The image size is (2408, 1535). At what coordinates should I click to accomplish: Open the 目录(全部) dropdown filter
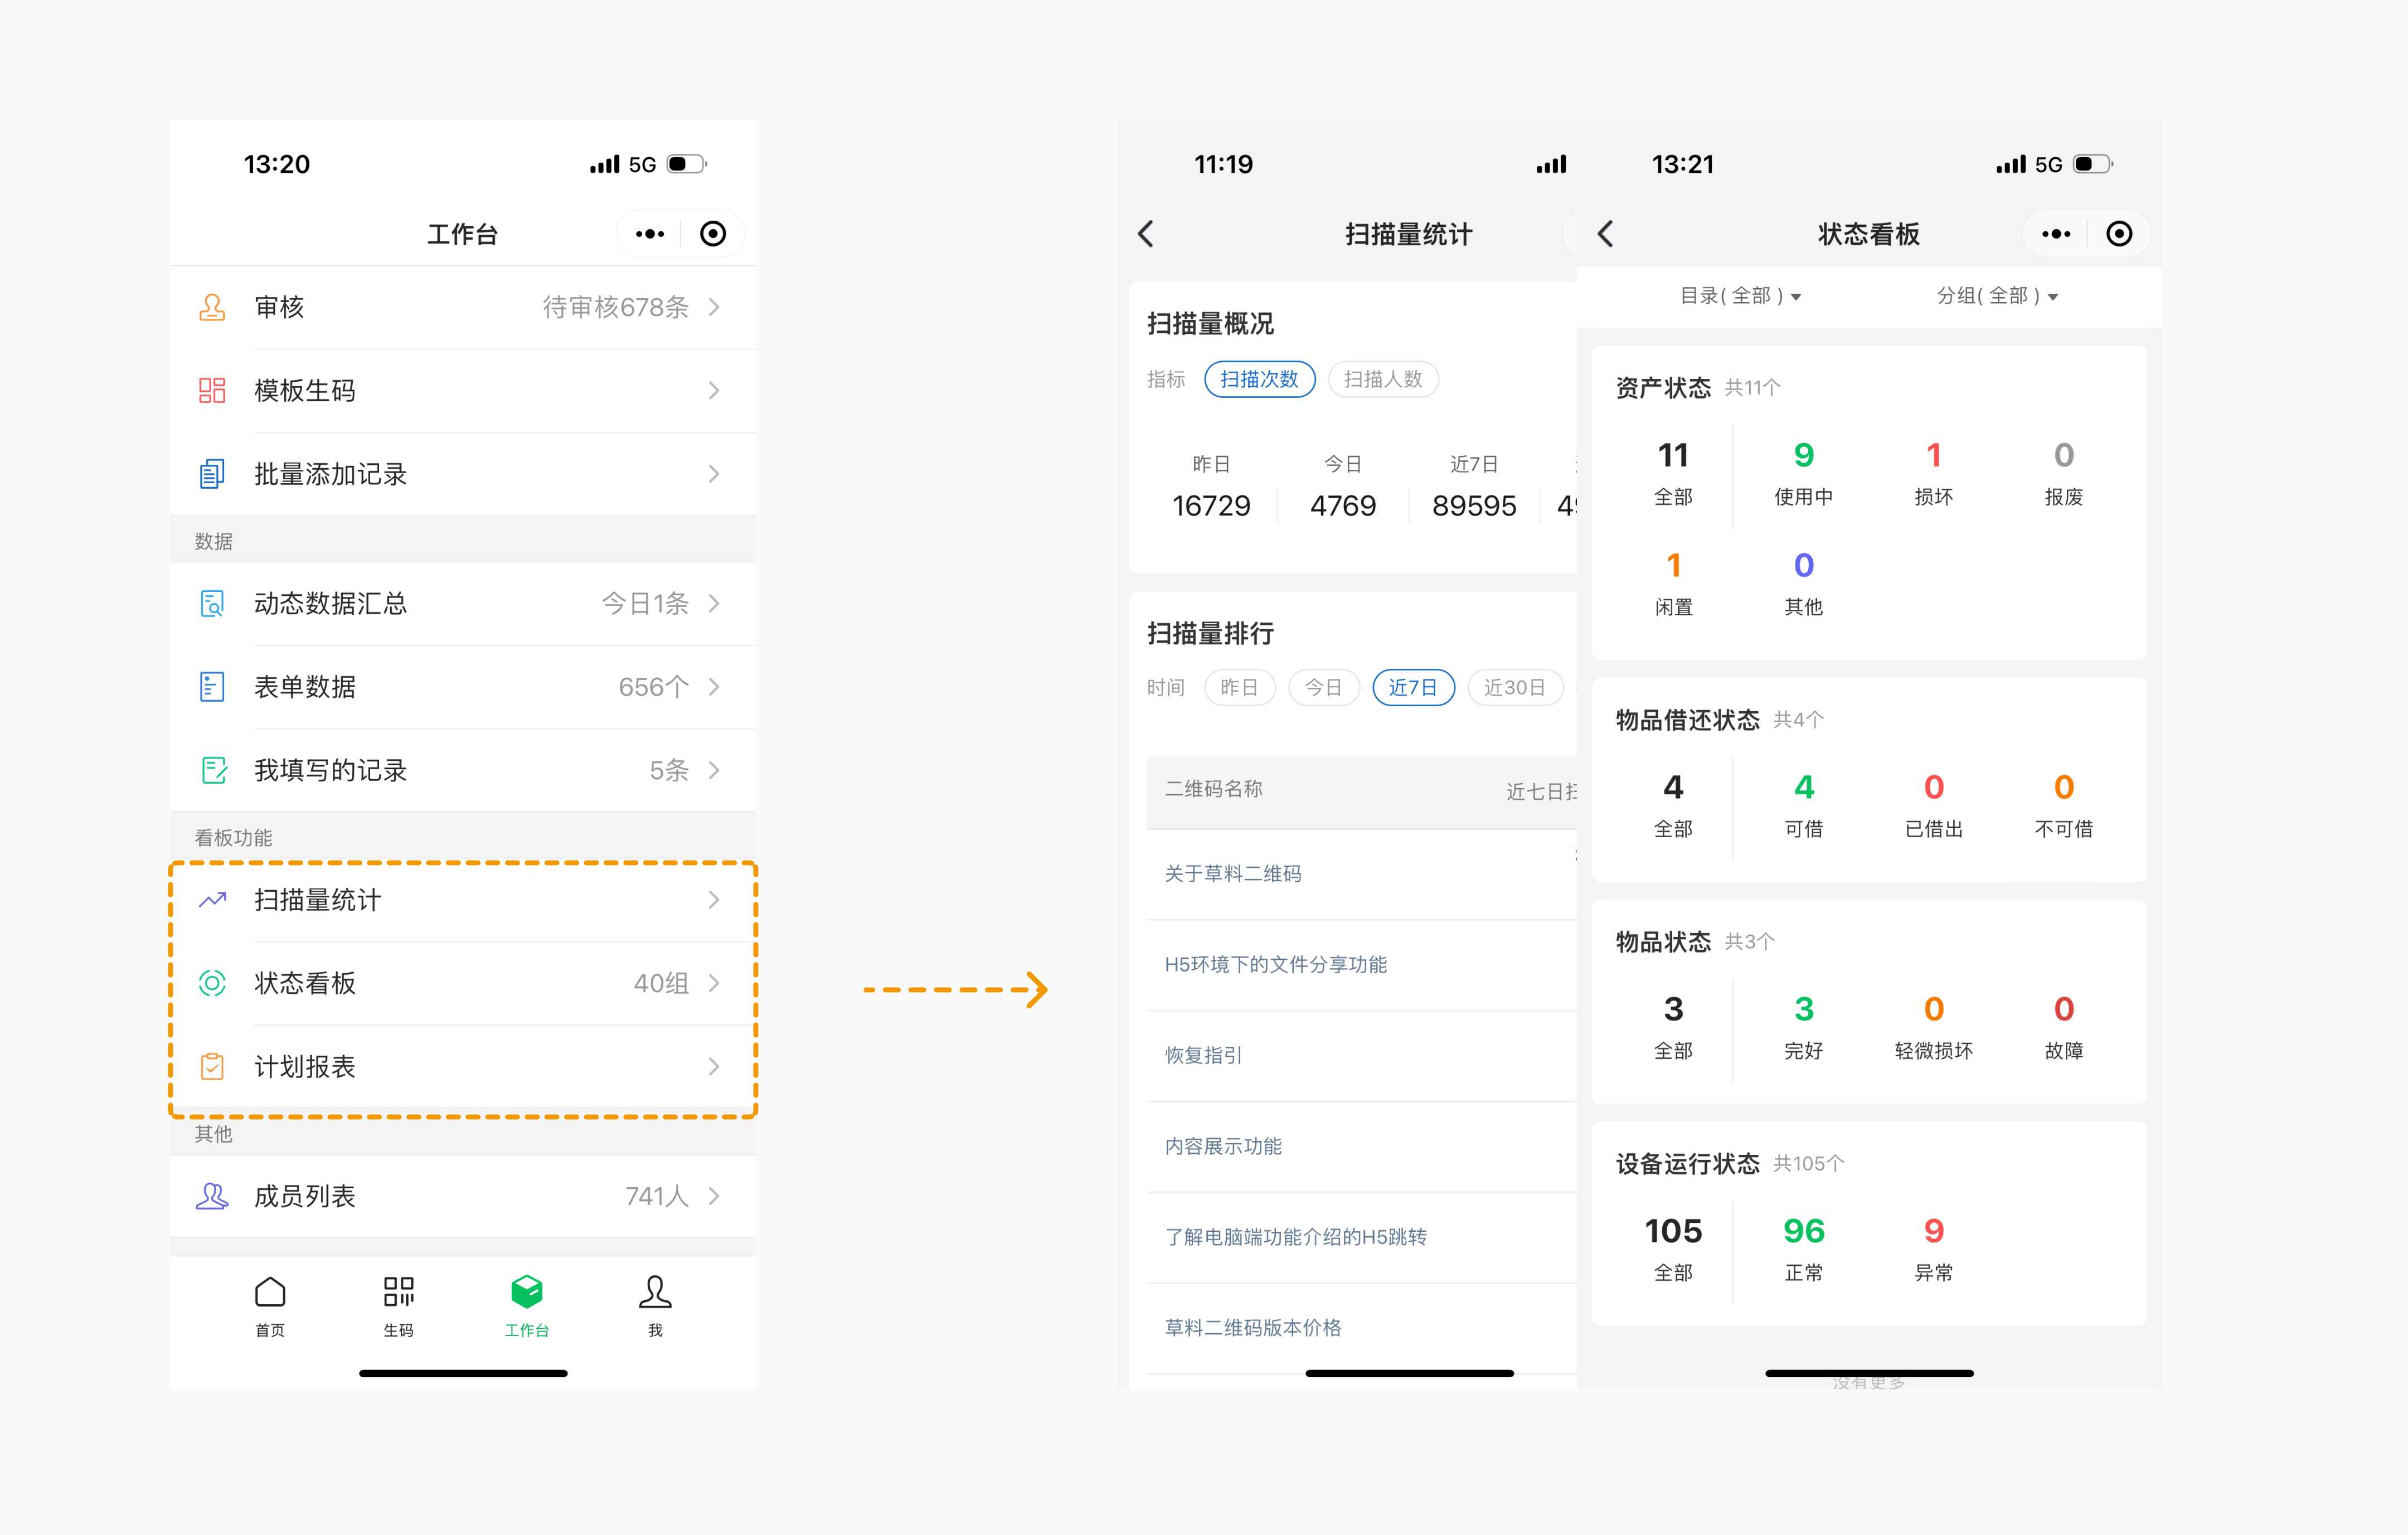click(1740, 296)
